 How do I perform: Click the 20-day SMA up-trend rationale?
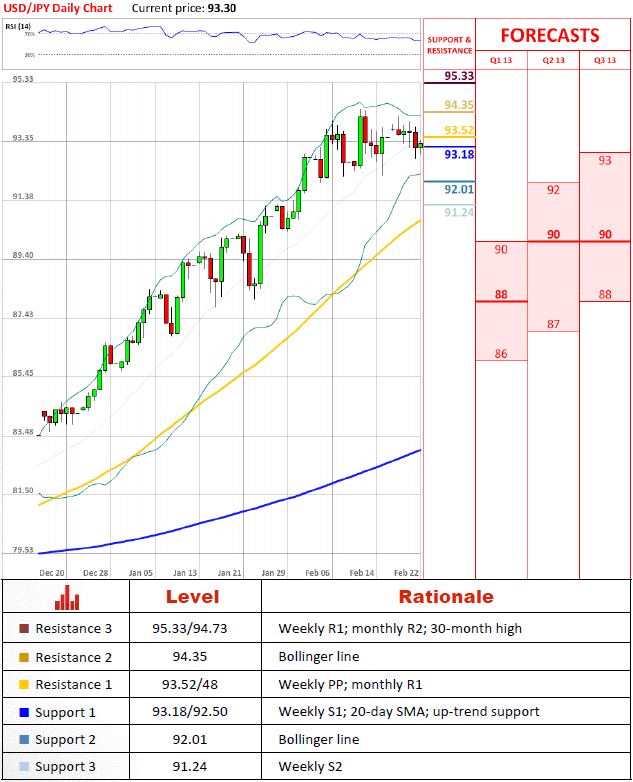click(x=409, y=711)
